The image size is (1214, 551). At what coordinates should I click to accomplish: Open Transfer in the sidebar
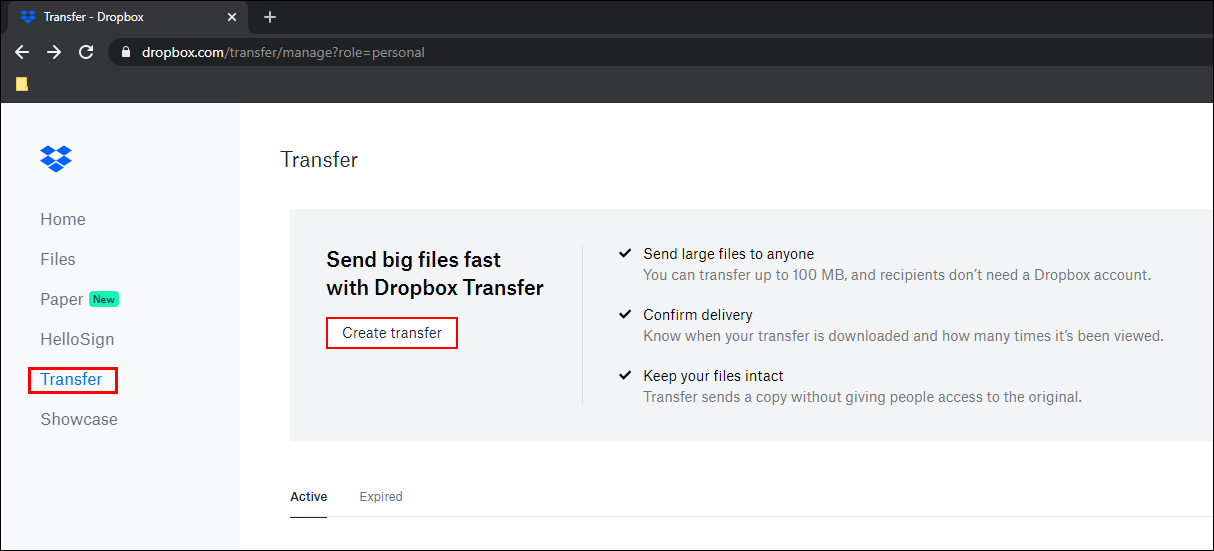[72, 379]
